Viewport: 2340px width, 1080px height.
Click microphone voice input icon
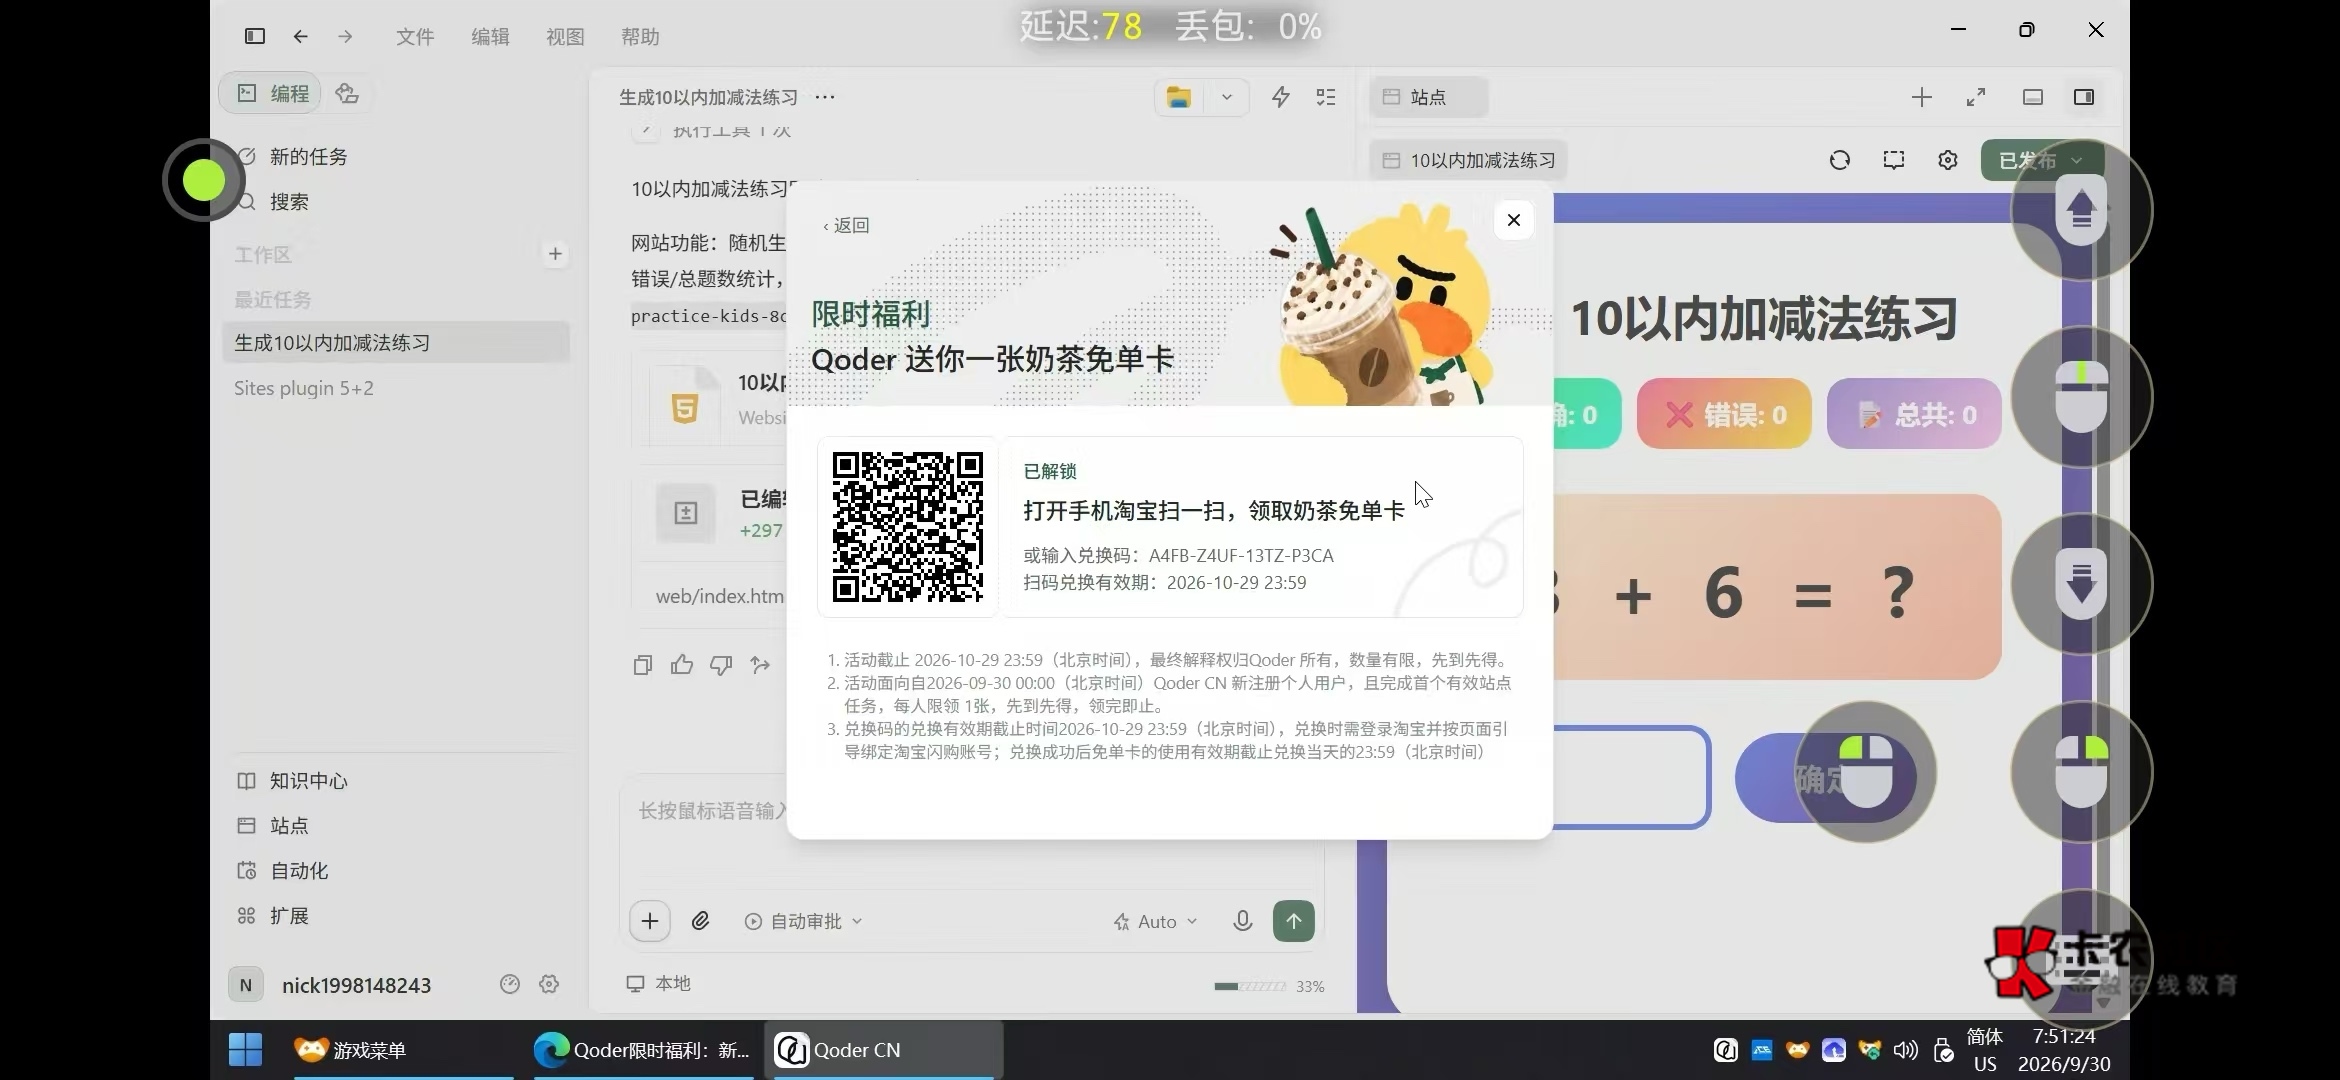pos(1243,921)
